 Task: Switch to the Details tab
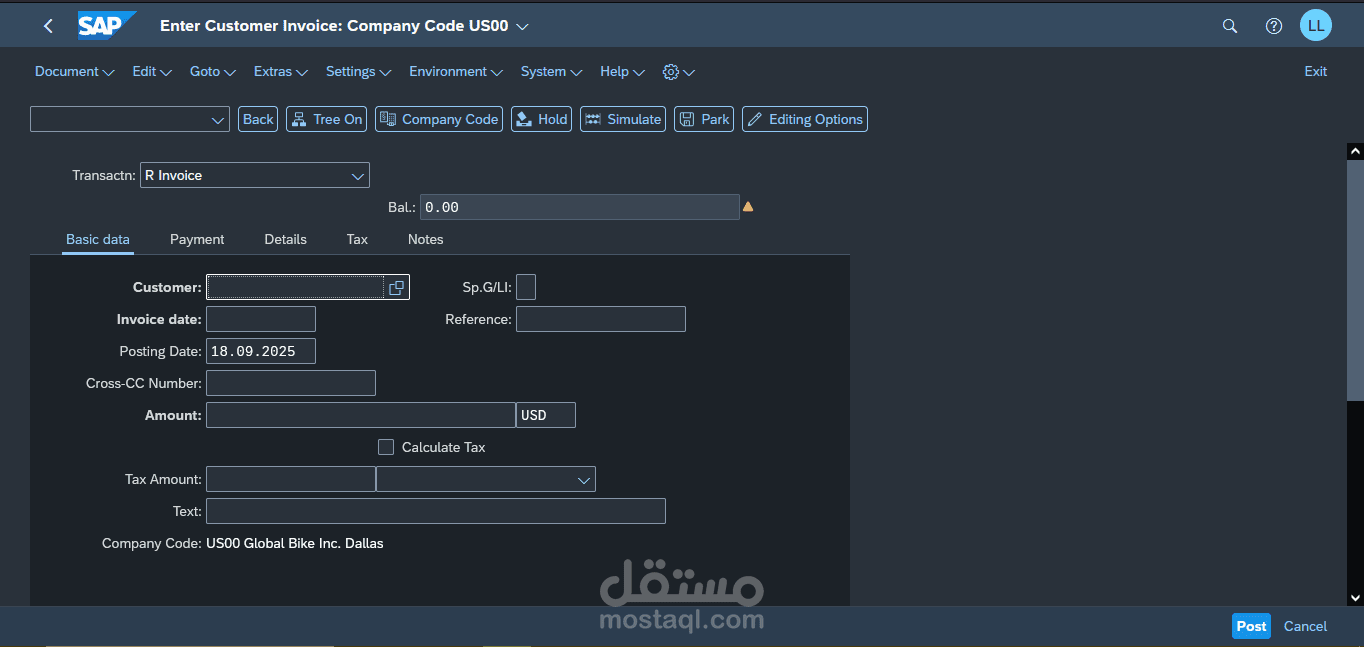click(x=285, y=240)
